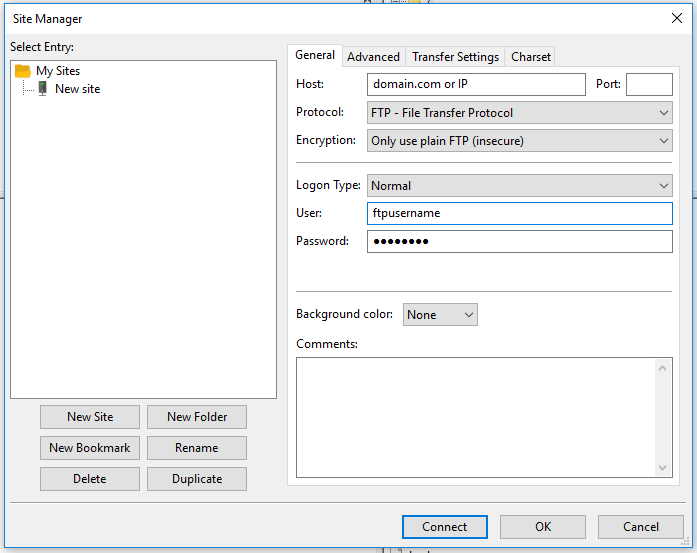
Task: Click the Connect button
Action: point(445,527)
